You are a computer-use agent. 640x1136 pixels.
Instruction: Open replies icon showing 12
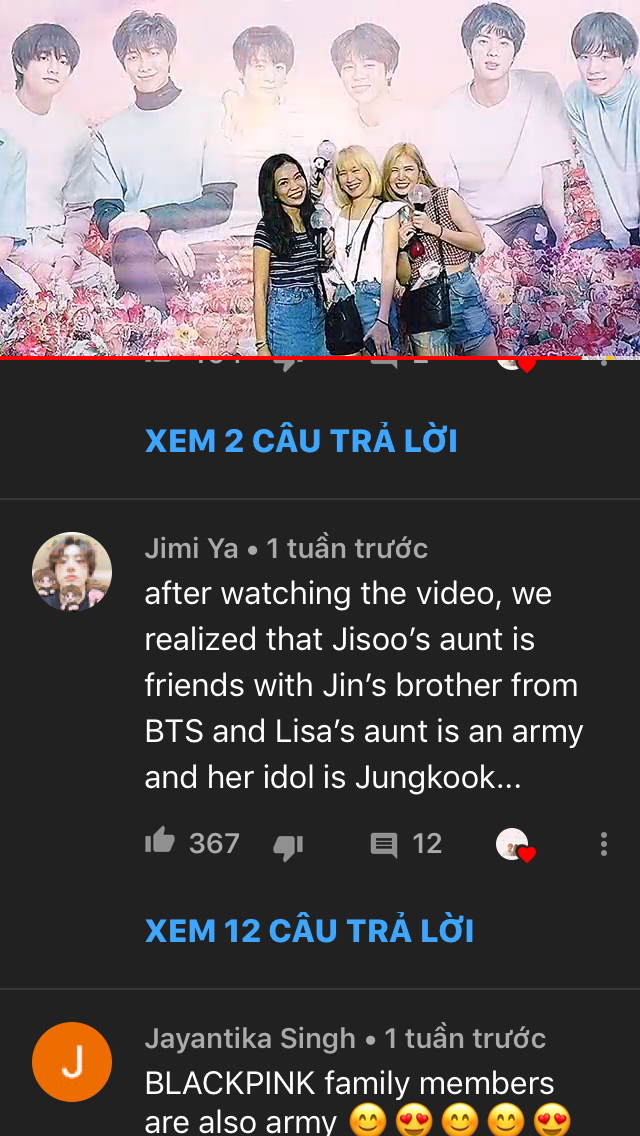coord(383,845)
